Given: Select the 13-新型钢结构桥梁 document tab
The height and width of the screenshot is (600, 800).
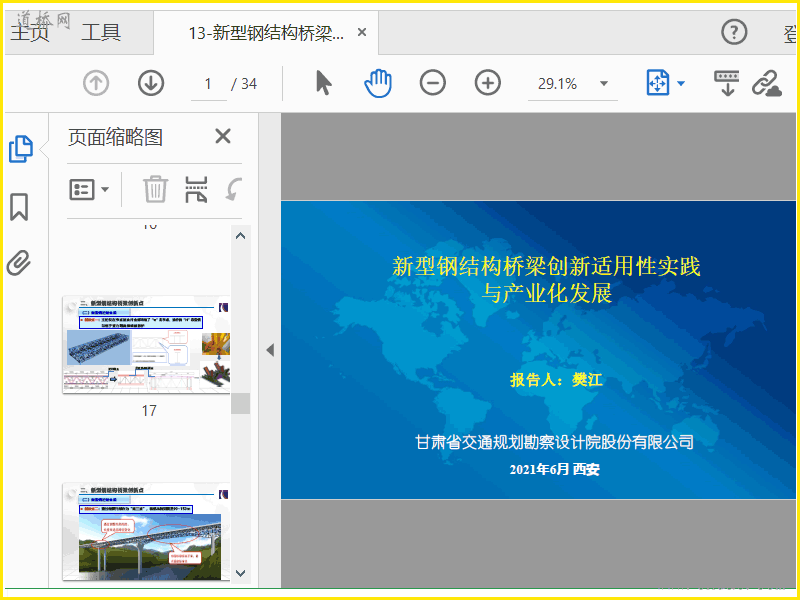Looking at the screenshot, I should [265, 33].
